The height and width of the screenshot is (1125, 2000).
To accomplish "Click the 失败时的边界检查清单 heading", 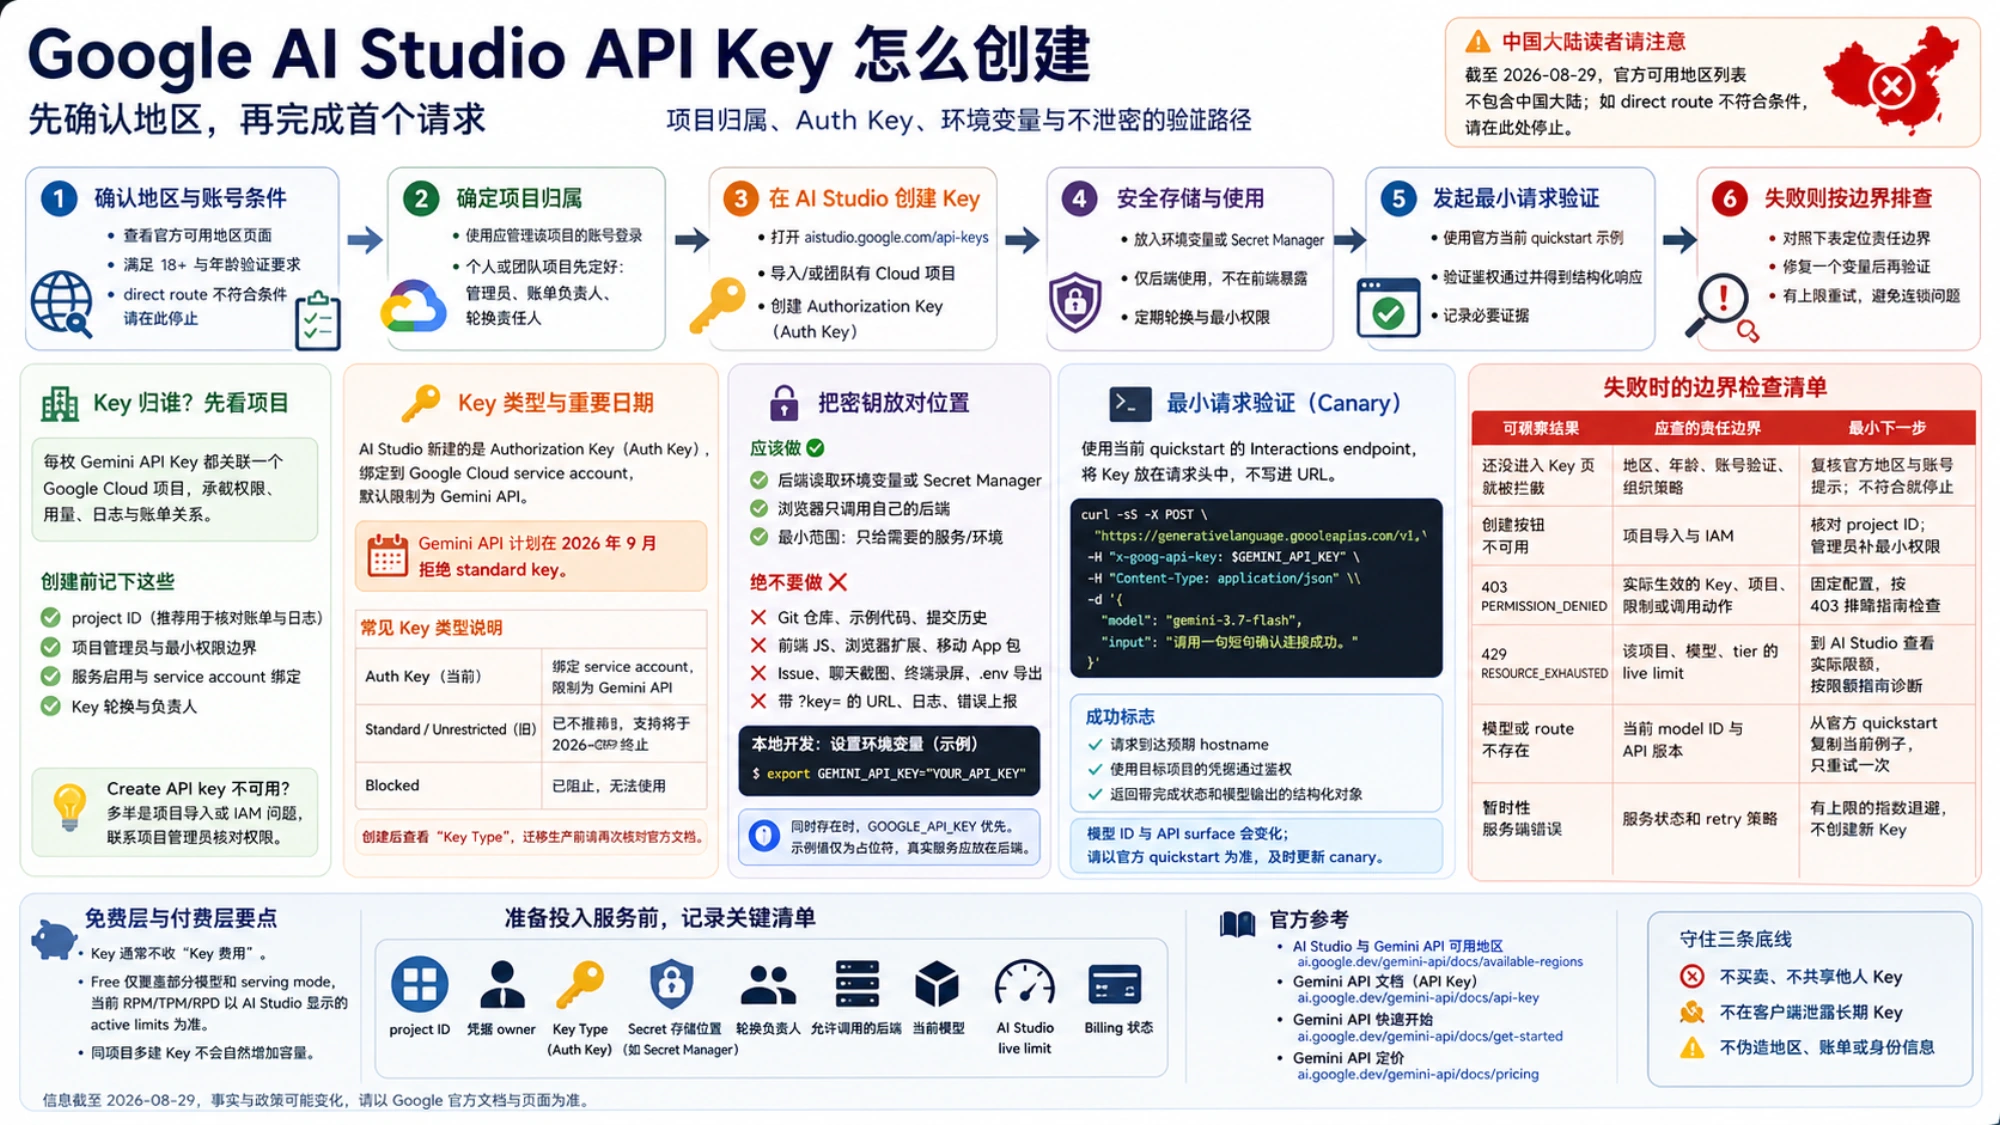I will click(1714, 388).
